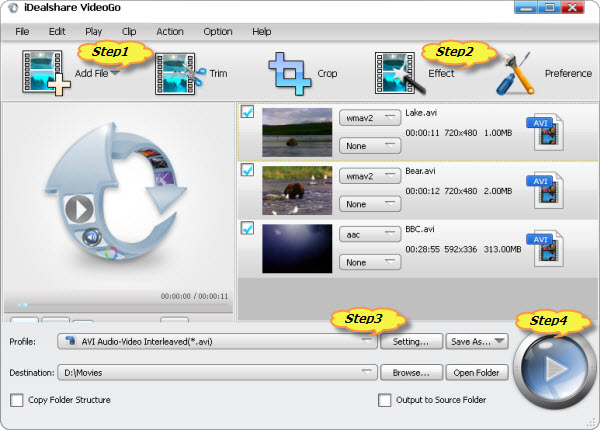Open the Clip menu
Viewport: 600px width, 430px height.
[129, 31]
